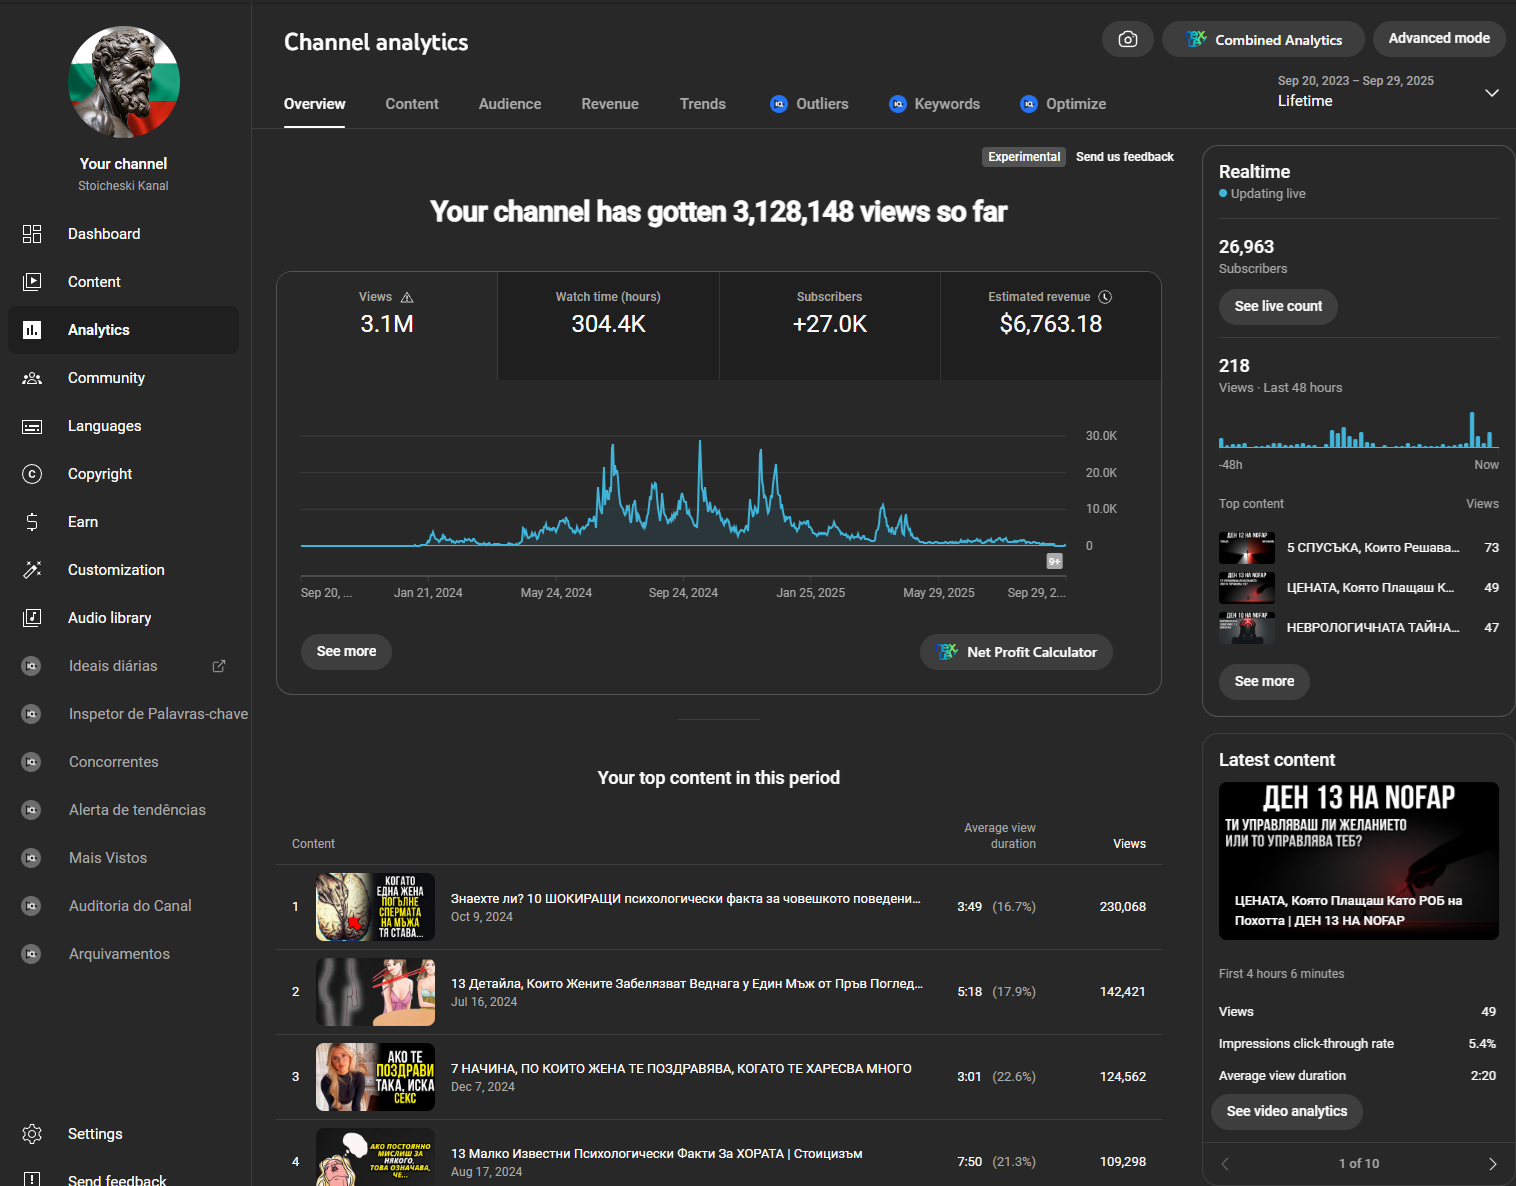
Task: Open thumbnail of video dated Dec 7, 2024
Action: [376, 1077]
